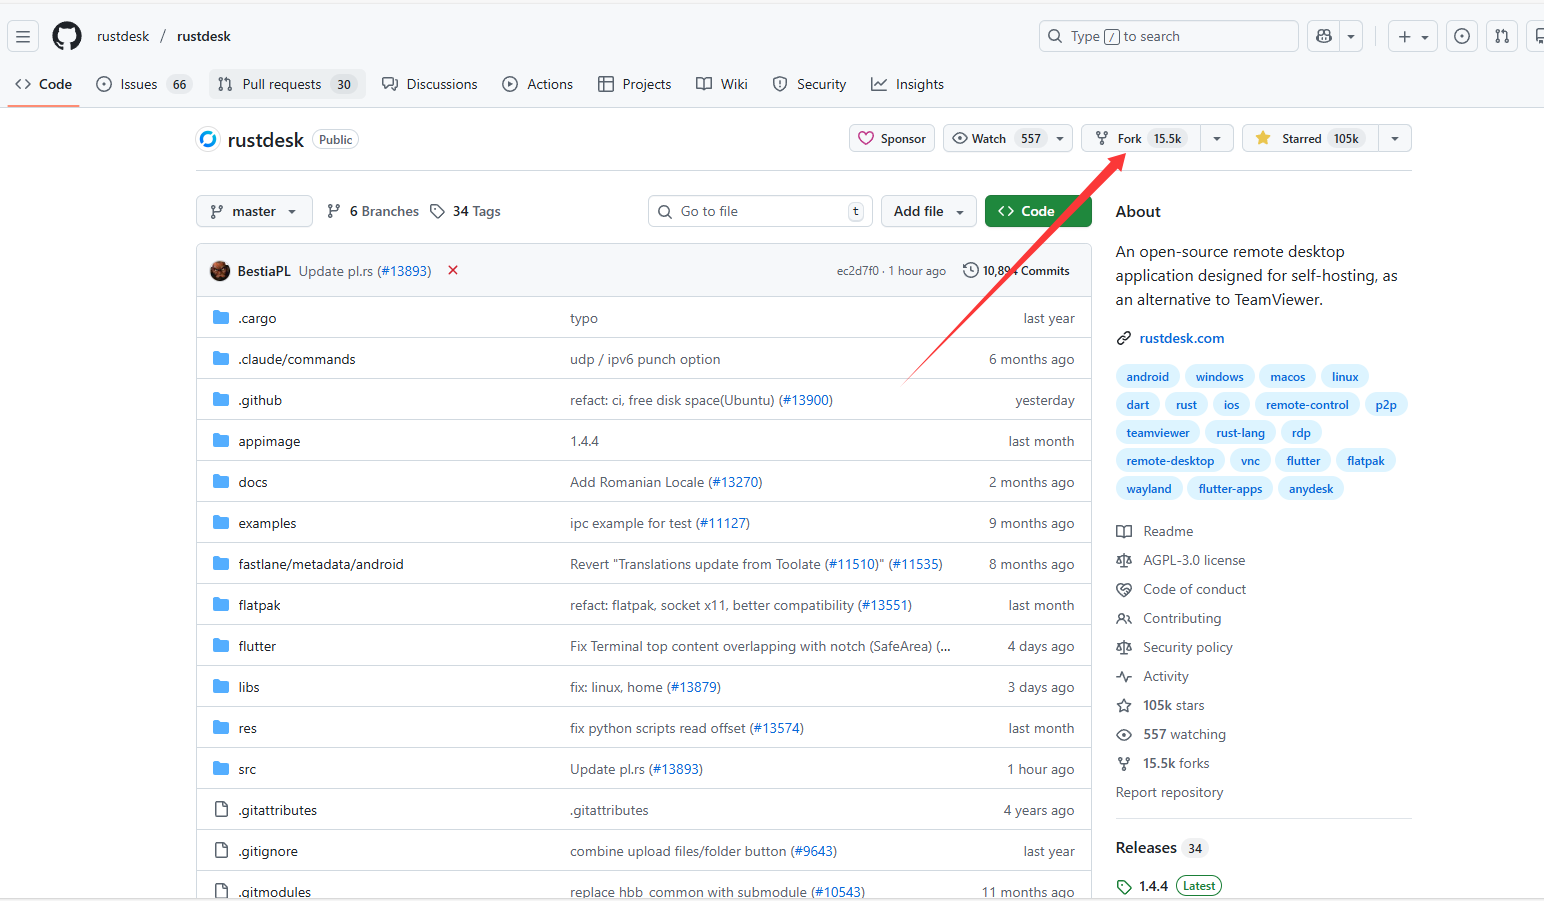Click the heart icon on Sponsor
The height and width of the screenshot is (901, 1544).
866,138
